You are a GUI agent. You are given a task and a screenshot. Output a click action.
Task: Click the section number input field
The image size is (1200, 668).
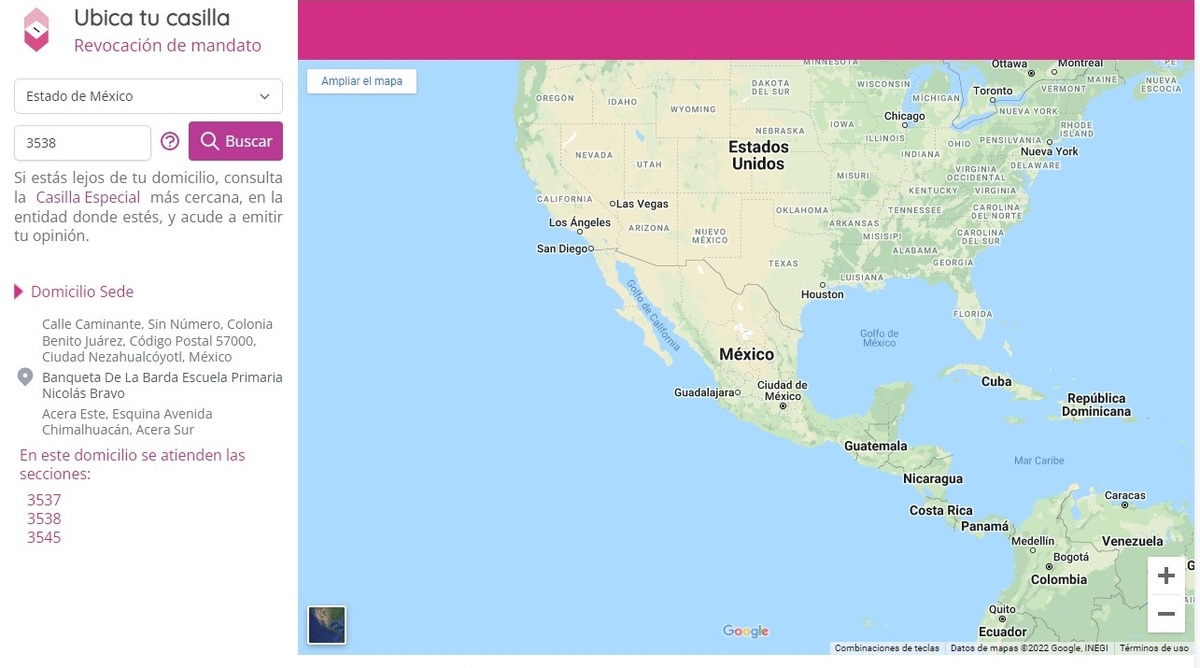click(82, 142)
